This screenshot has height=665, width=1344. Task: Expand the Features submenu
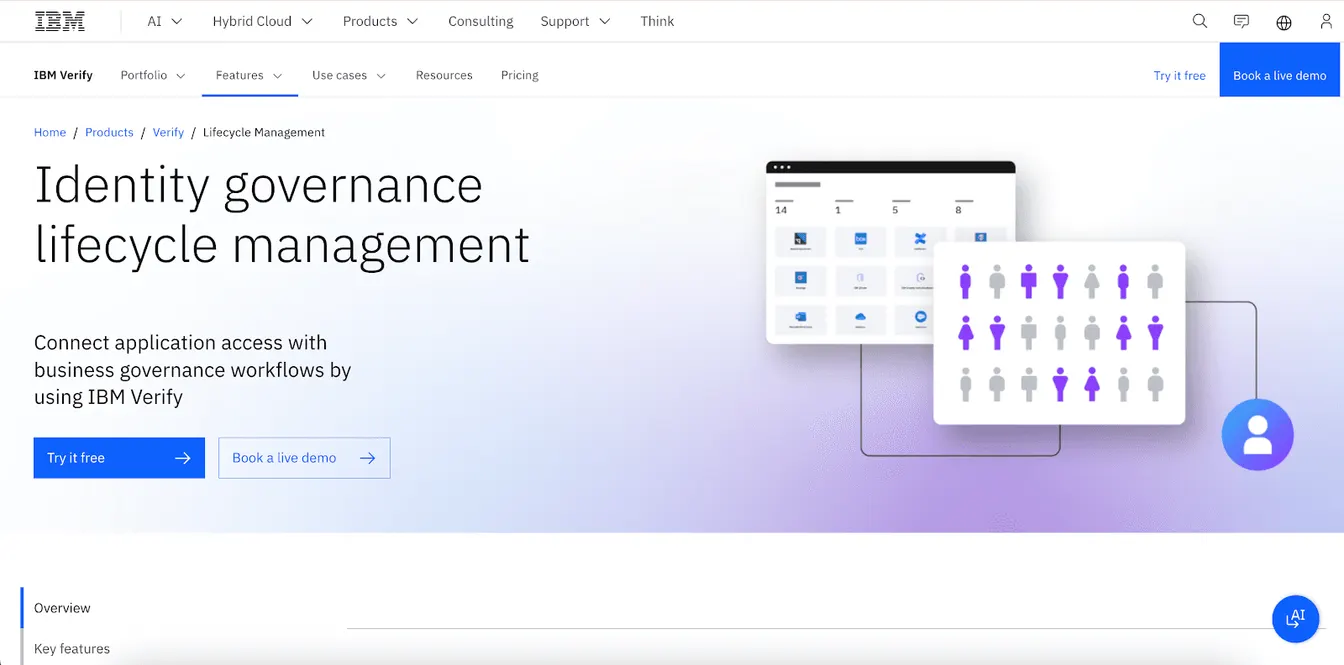tap(249, 75)
